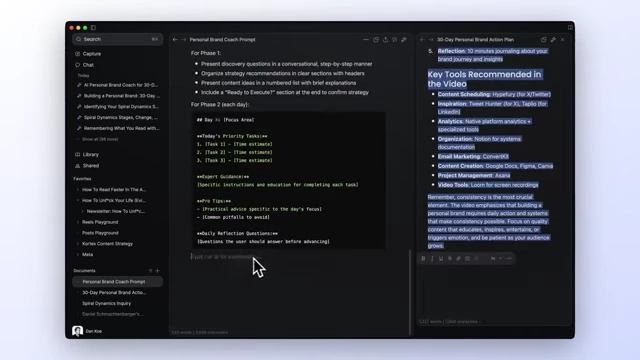640x360 pixels.
Task: Click the 'Personal Brand Coach Prompt' pane title
Action: (222, 40)
